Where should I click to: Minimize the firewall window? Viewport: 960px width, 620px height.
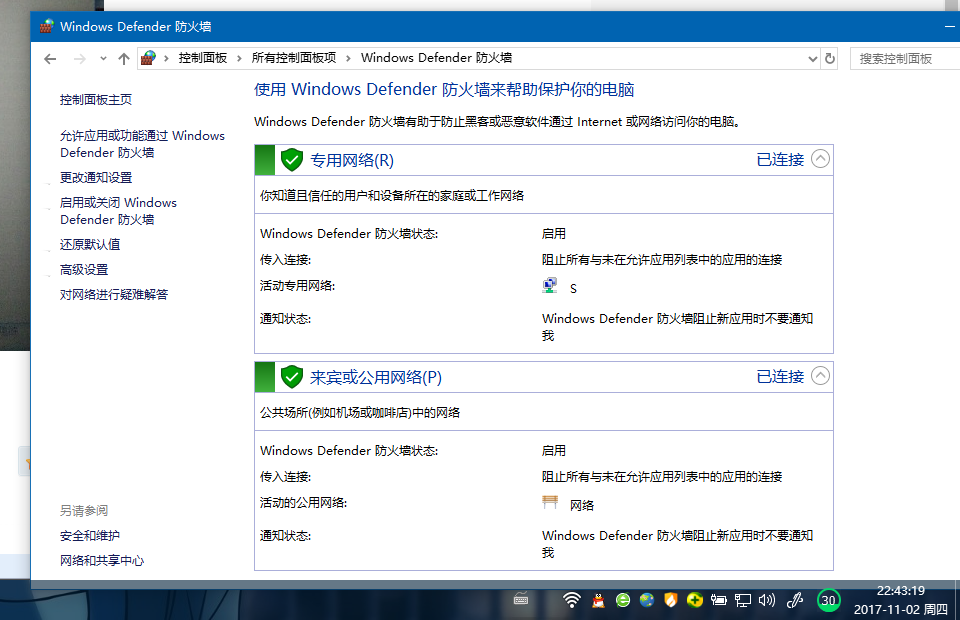point(950,26)
